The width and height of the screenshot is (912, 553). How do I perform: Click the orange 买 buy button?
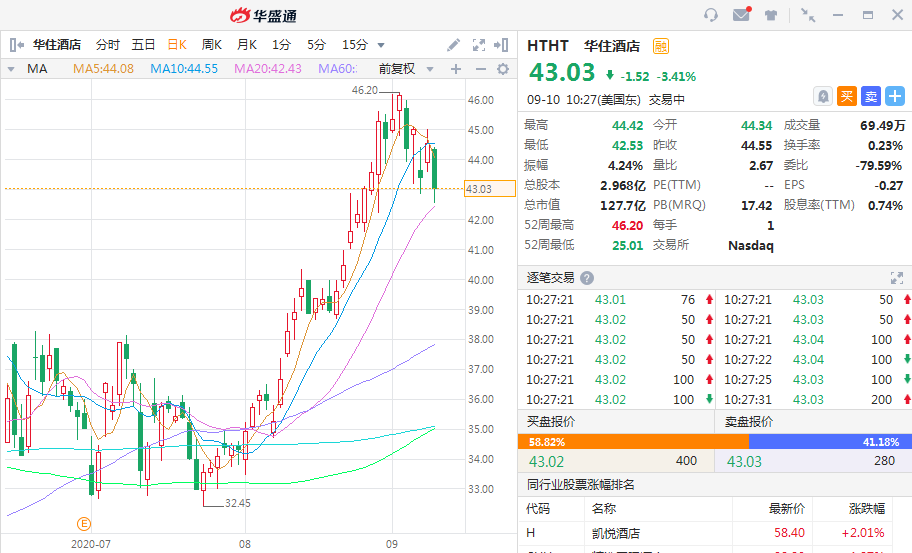click(x=847, y=96)
